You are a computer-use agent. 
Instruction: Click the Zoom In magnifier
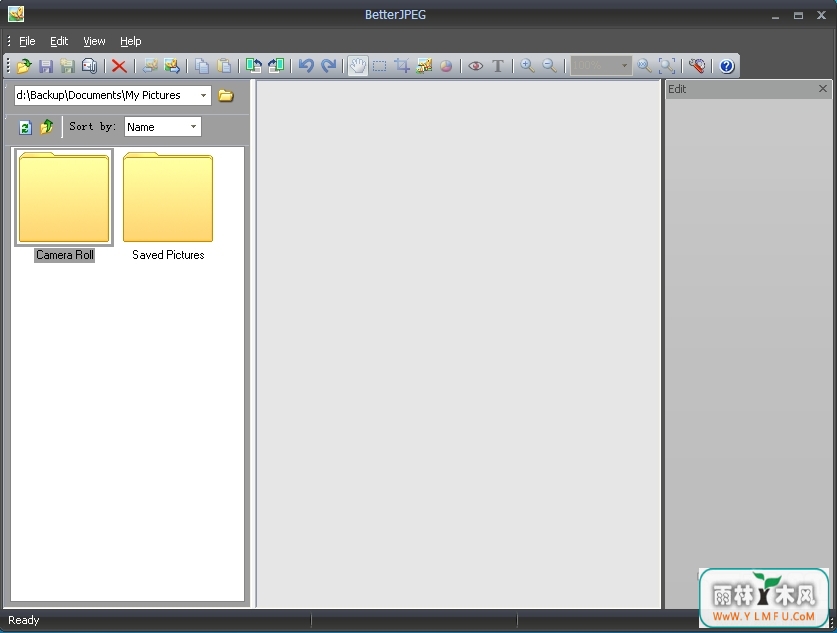[527, 66]
